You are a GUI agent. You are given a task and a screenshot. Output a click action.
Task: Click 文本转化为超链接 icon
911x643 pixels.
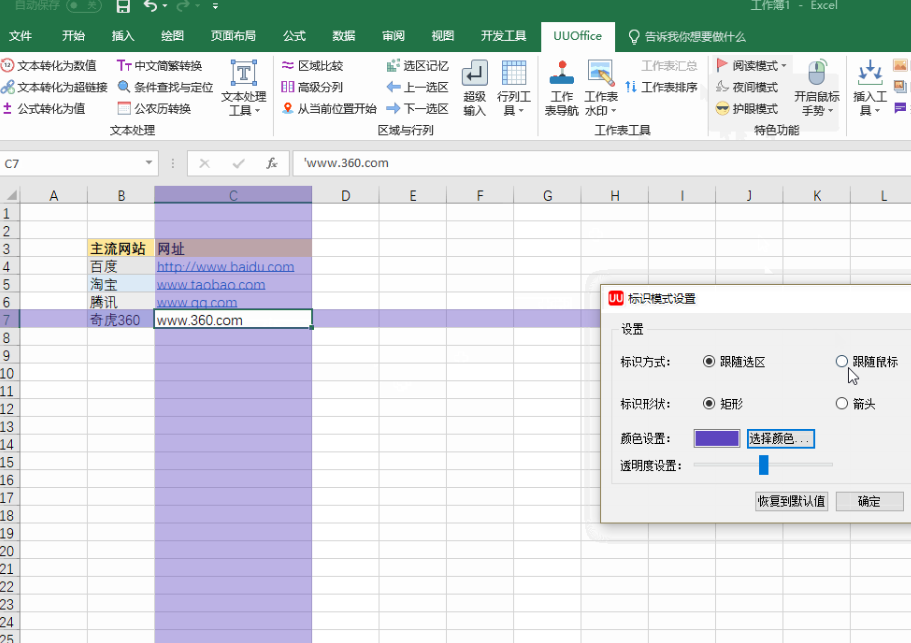pos(8,87)
